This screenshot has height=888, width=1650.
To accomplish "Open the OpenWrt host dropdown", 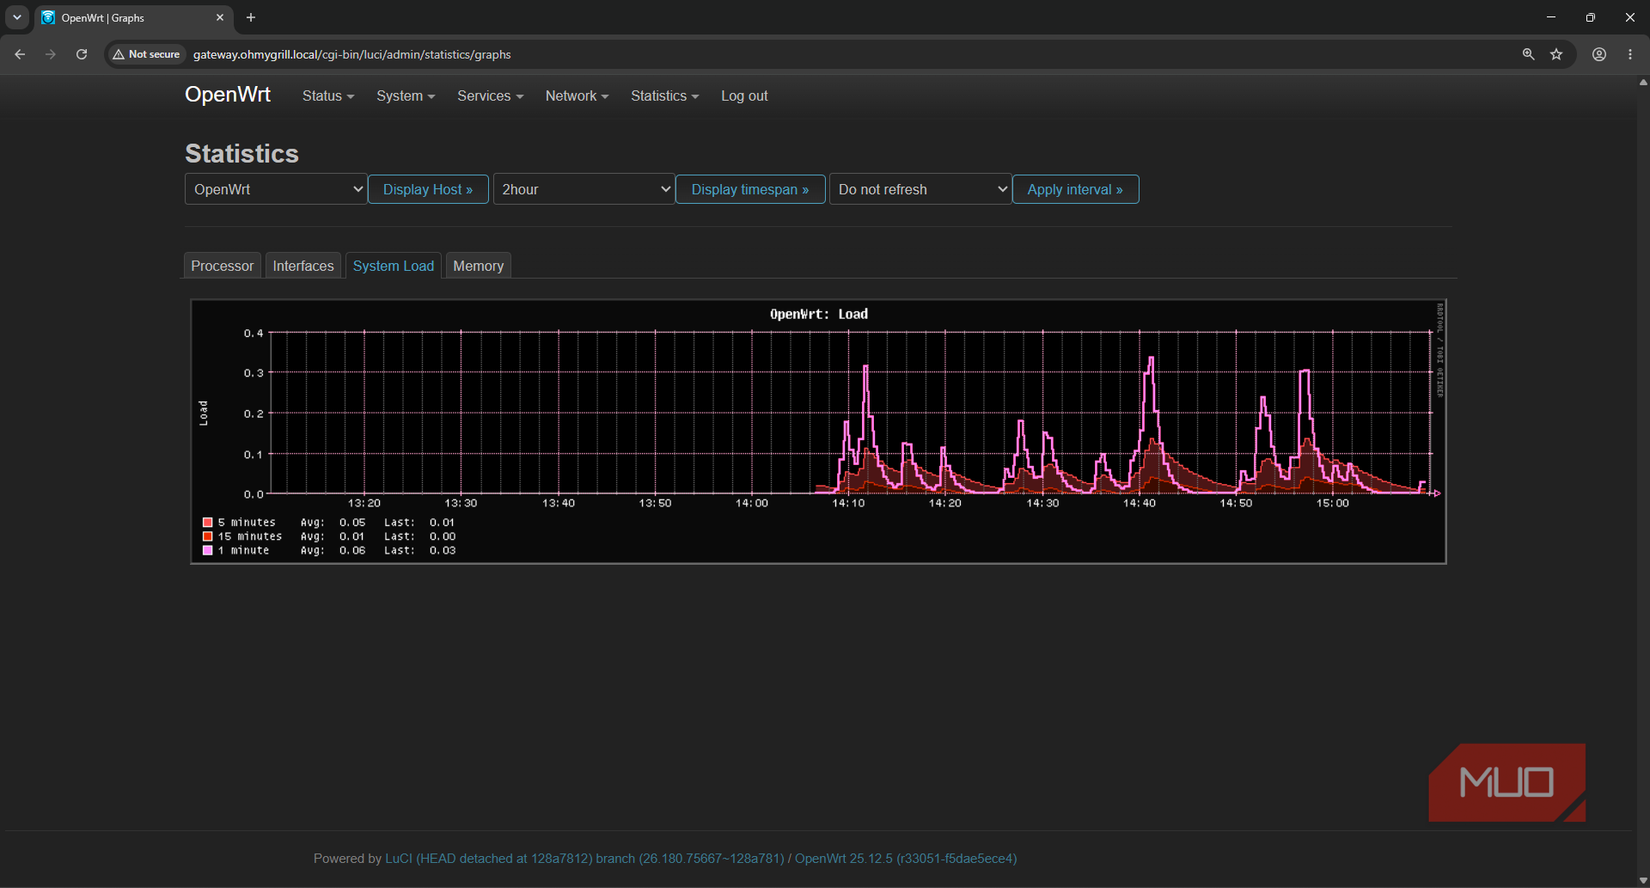I will point(276,189).
